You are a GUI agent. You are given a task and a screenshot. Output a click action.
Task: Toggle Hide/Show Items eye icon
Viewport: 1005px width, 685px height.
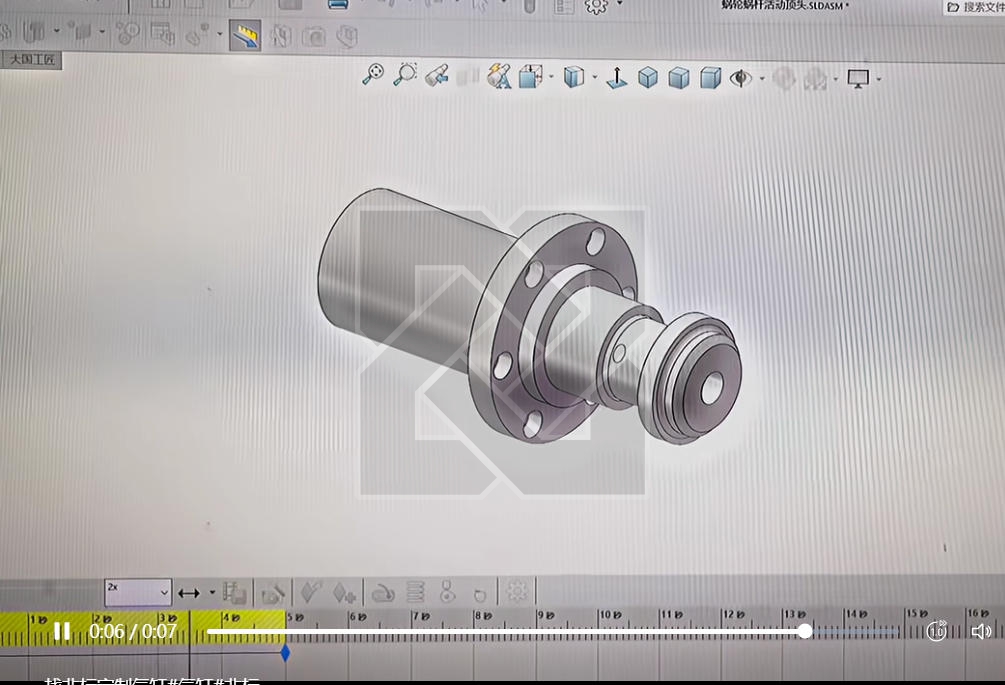tap(740, 78)
